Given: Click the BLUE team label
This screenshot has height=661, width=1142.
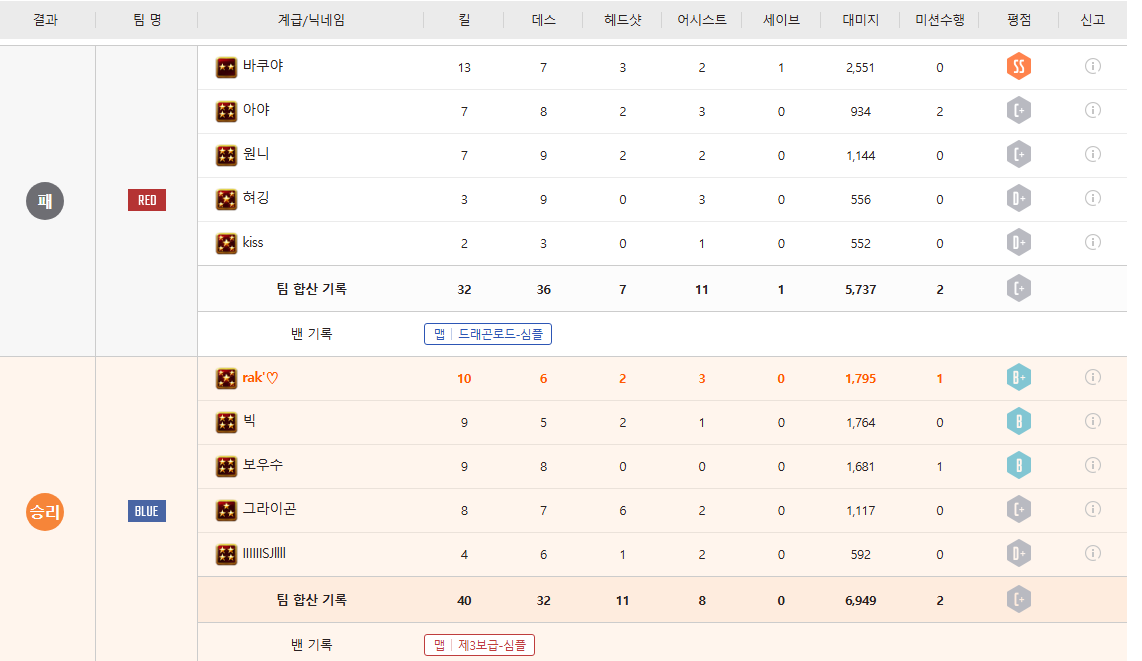Looking at the screenshot, I should 147,511.
